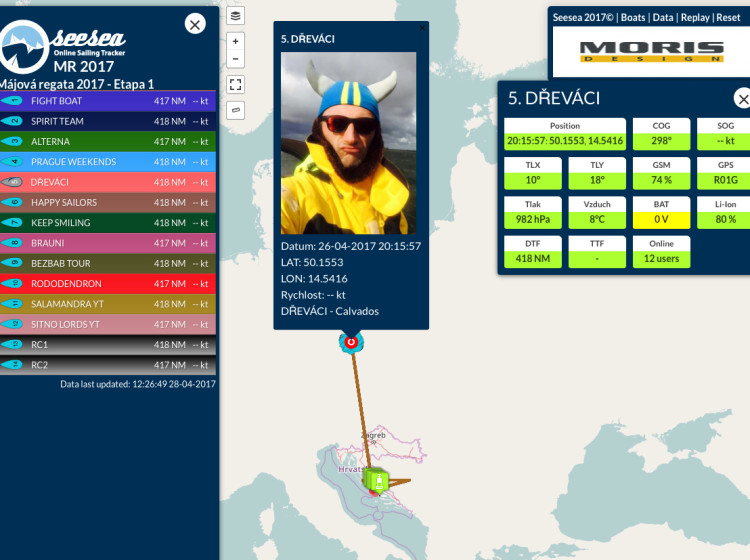Click the GSM 74 % value
Image resolution: width=750 pixels, height=560 pixels.
[662, 180]
